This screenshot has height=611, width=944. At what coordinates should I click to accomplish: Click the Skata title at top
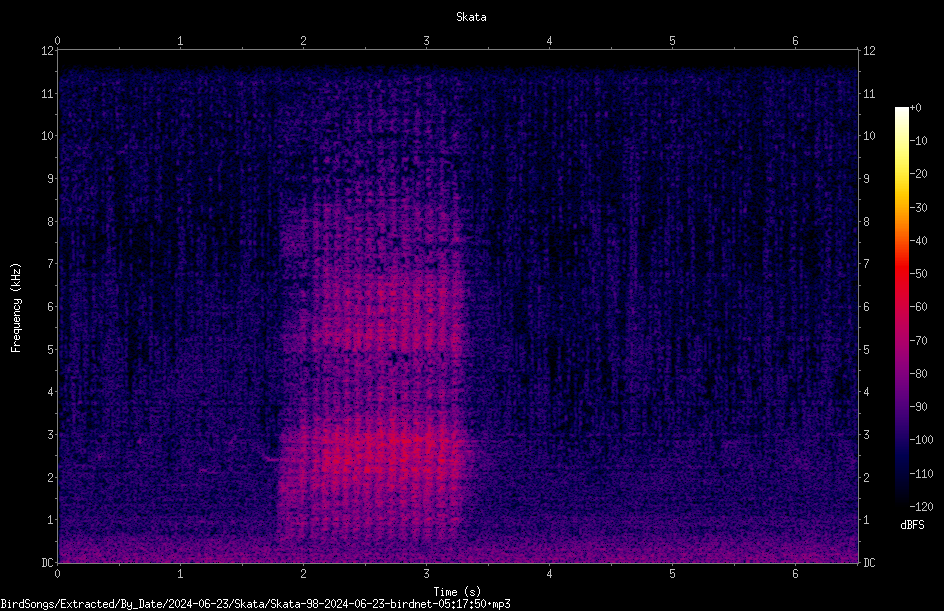[471, 17]
